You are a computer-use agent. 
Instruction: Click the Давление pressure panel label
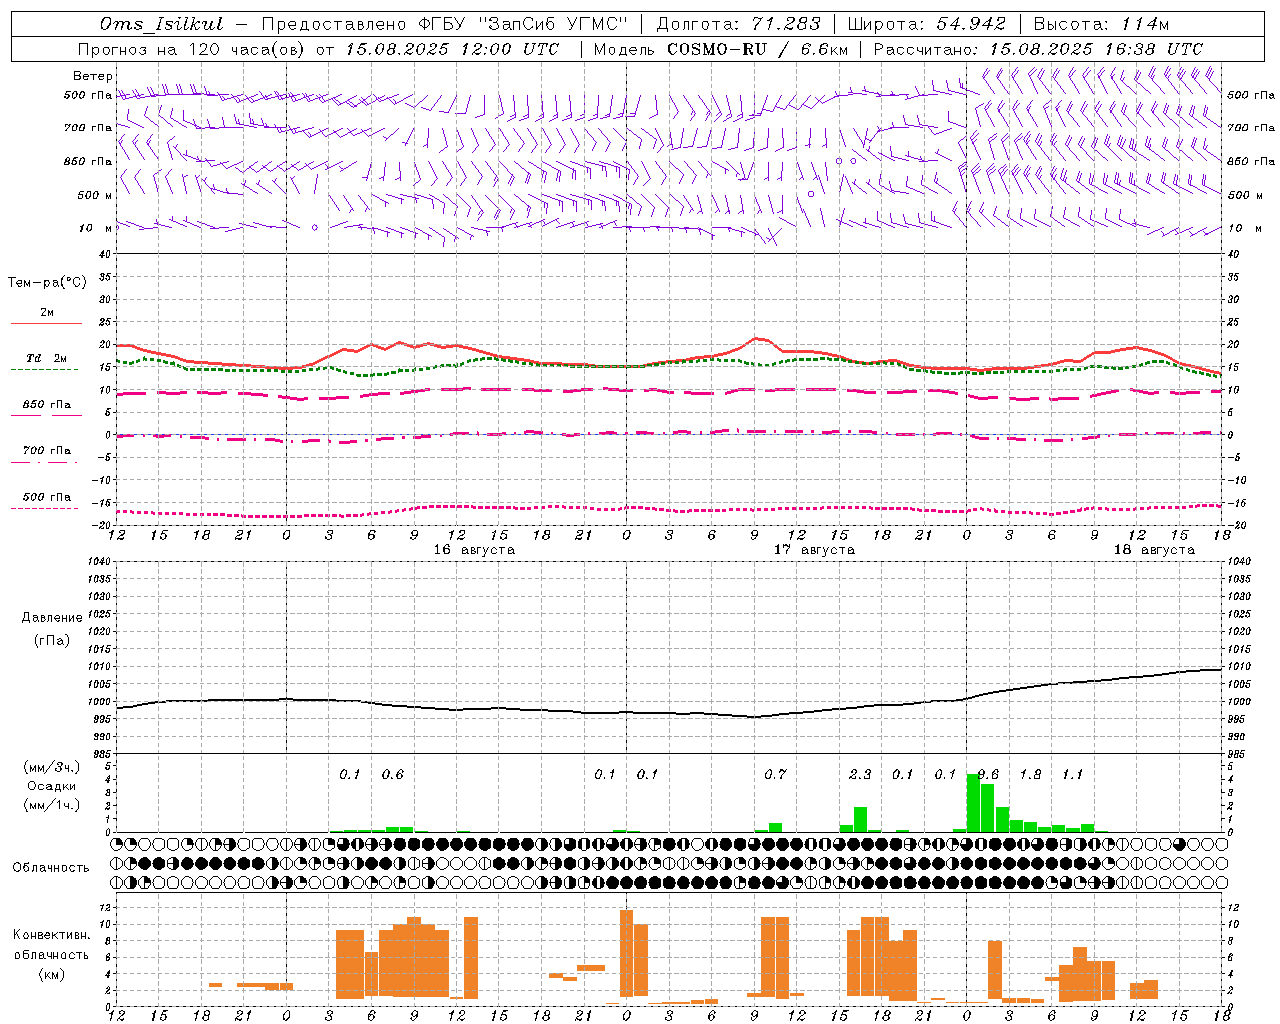pyautogui.click(x=52, y=618)
